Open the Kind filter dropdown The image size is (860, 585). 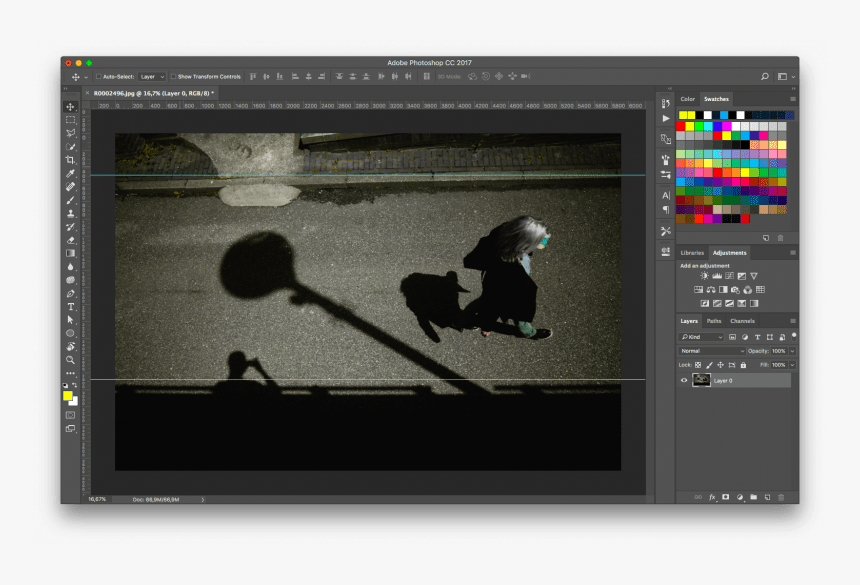pos(701,336)
